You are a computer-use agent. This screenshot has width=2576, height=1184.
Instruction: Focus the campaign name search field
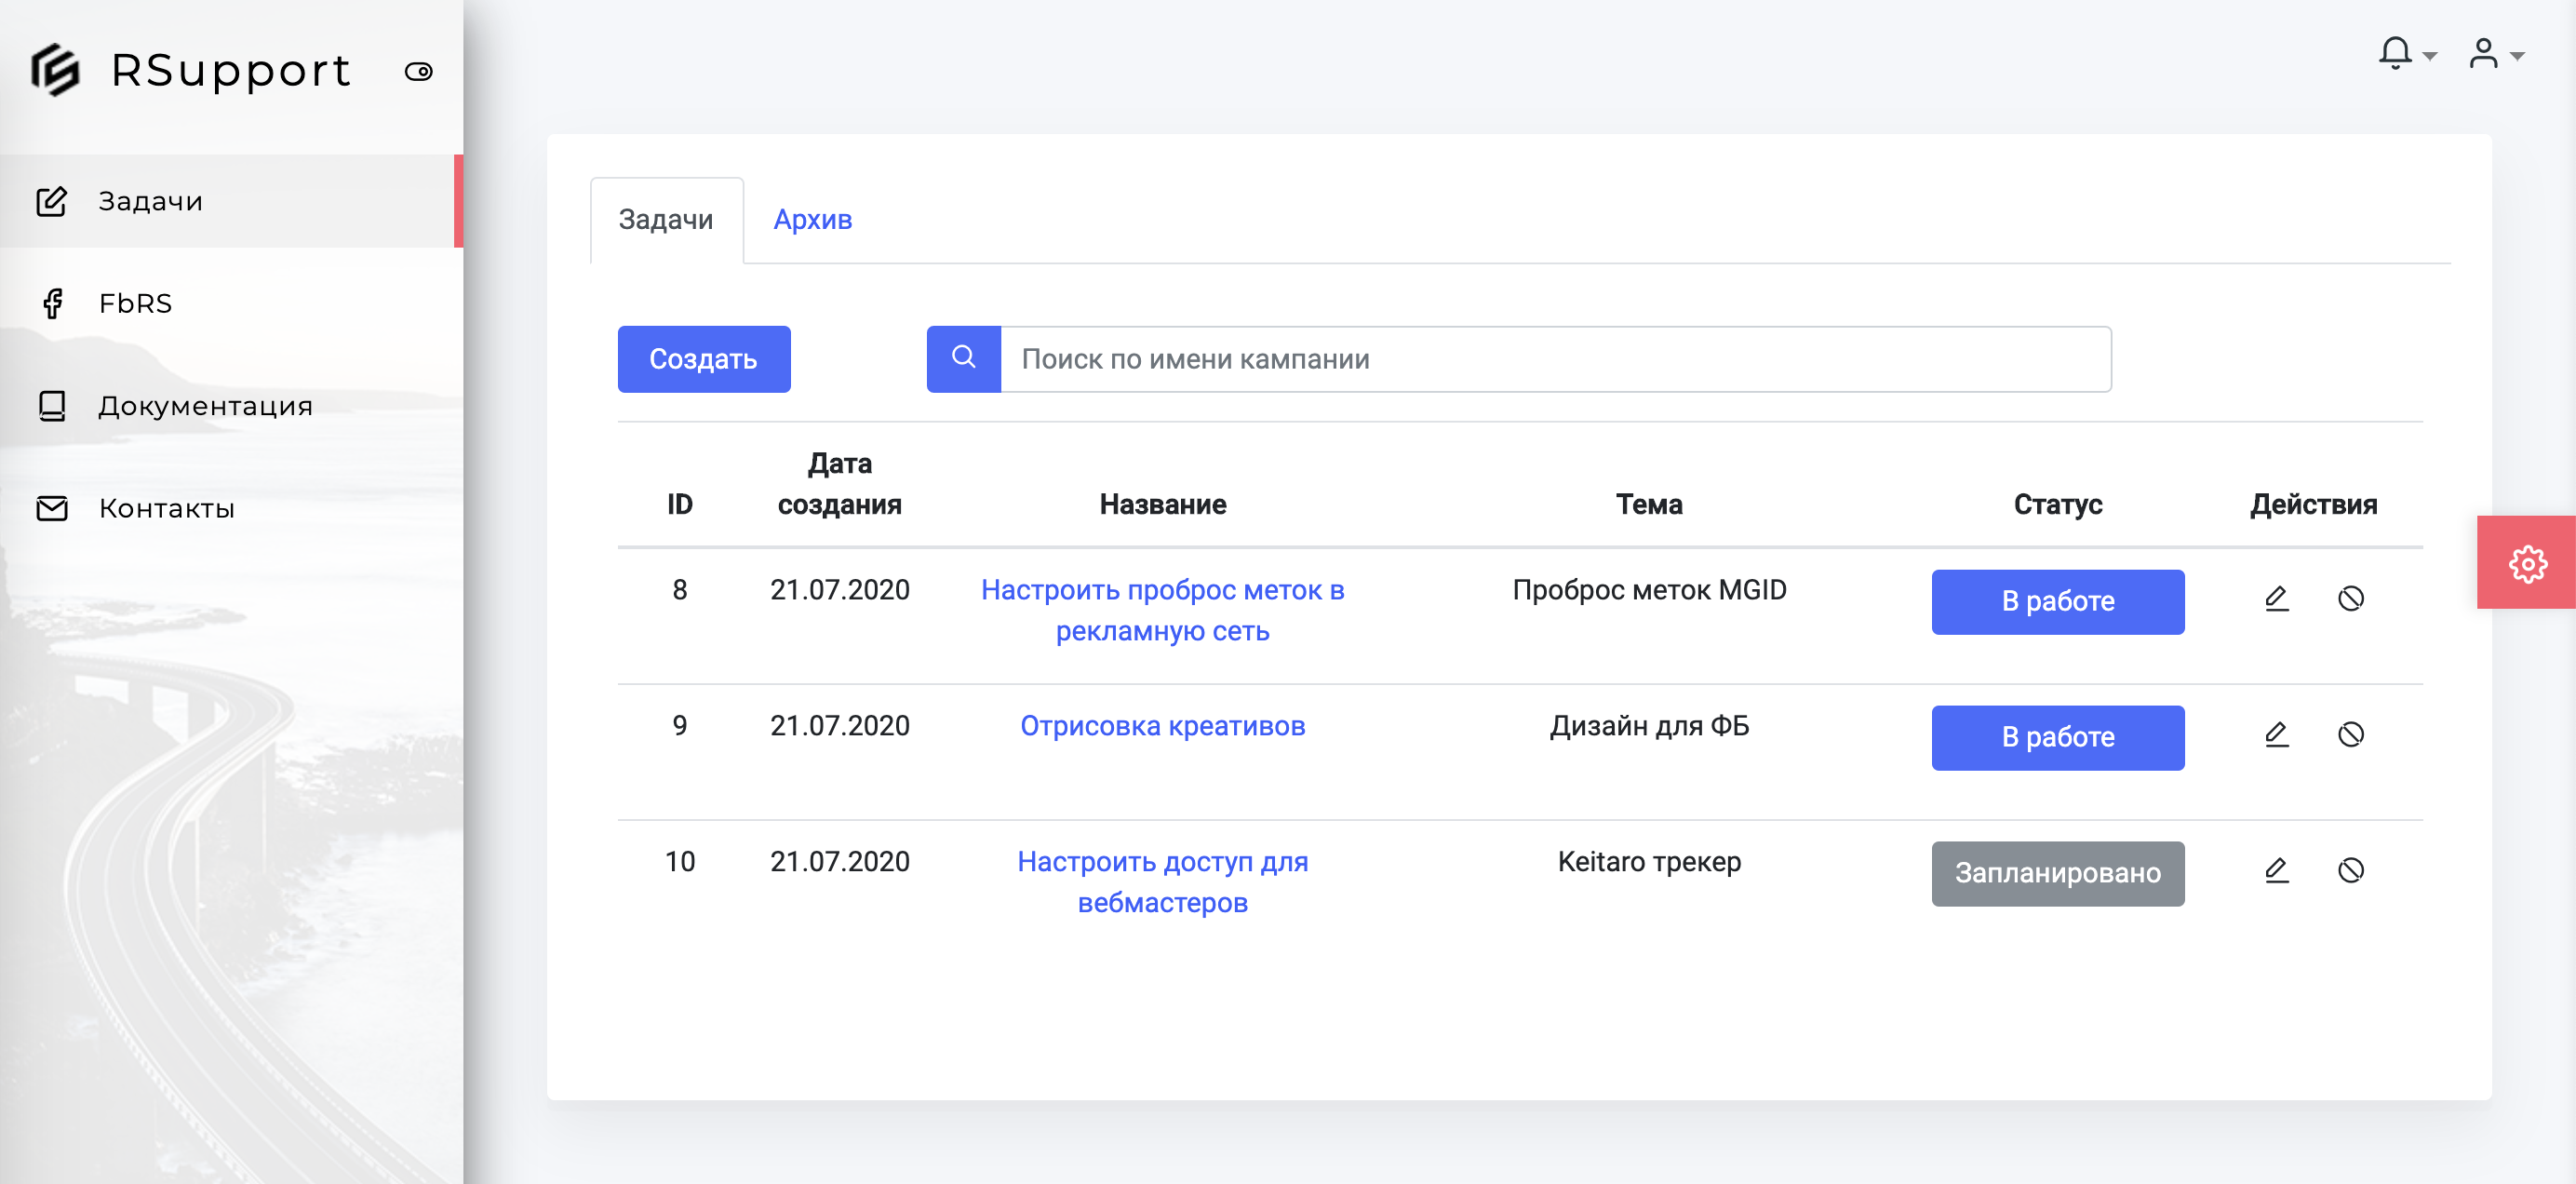(1555, 359)
